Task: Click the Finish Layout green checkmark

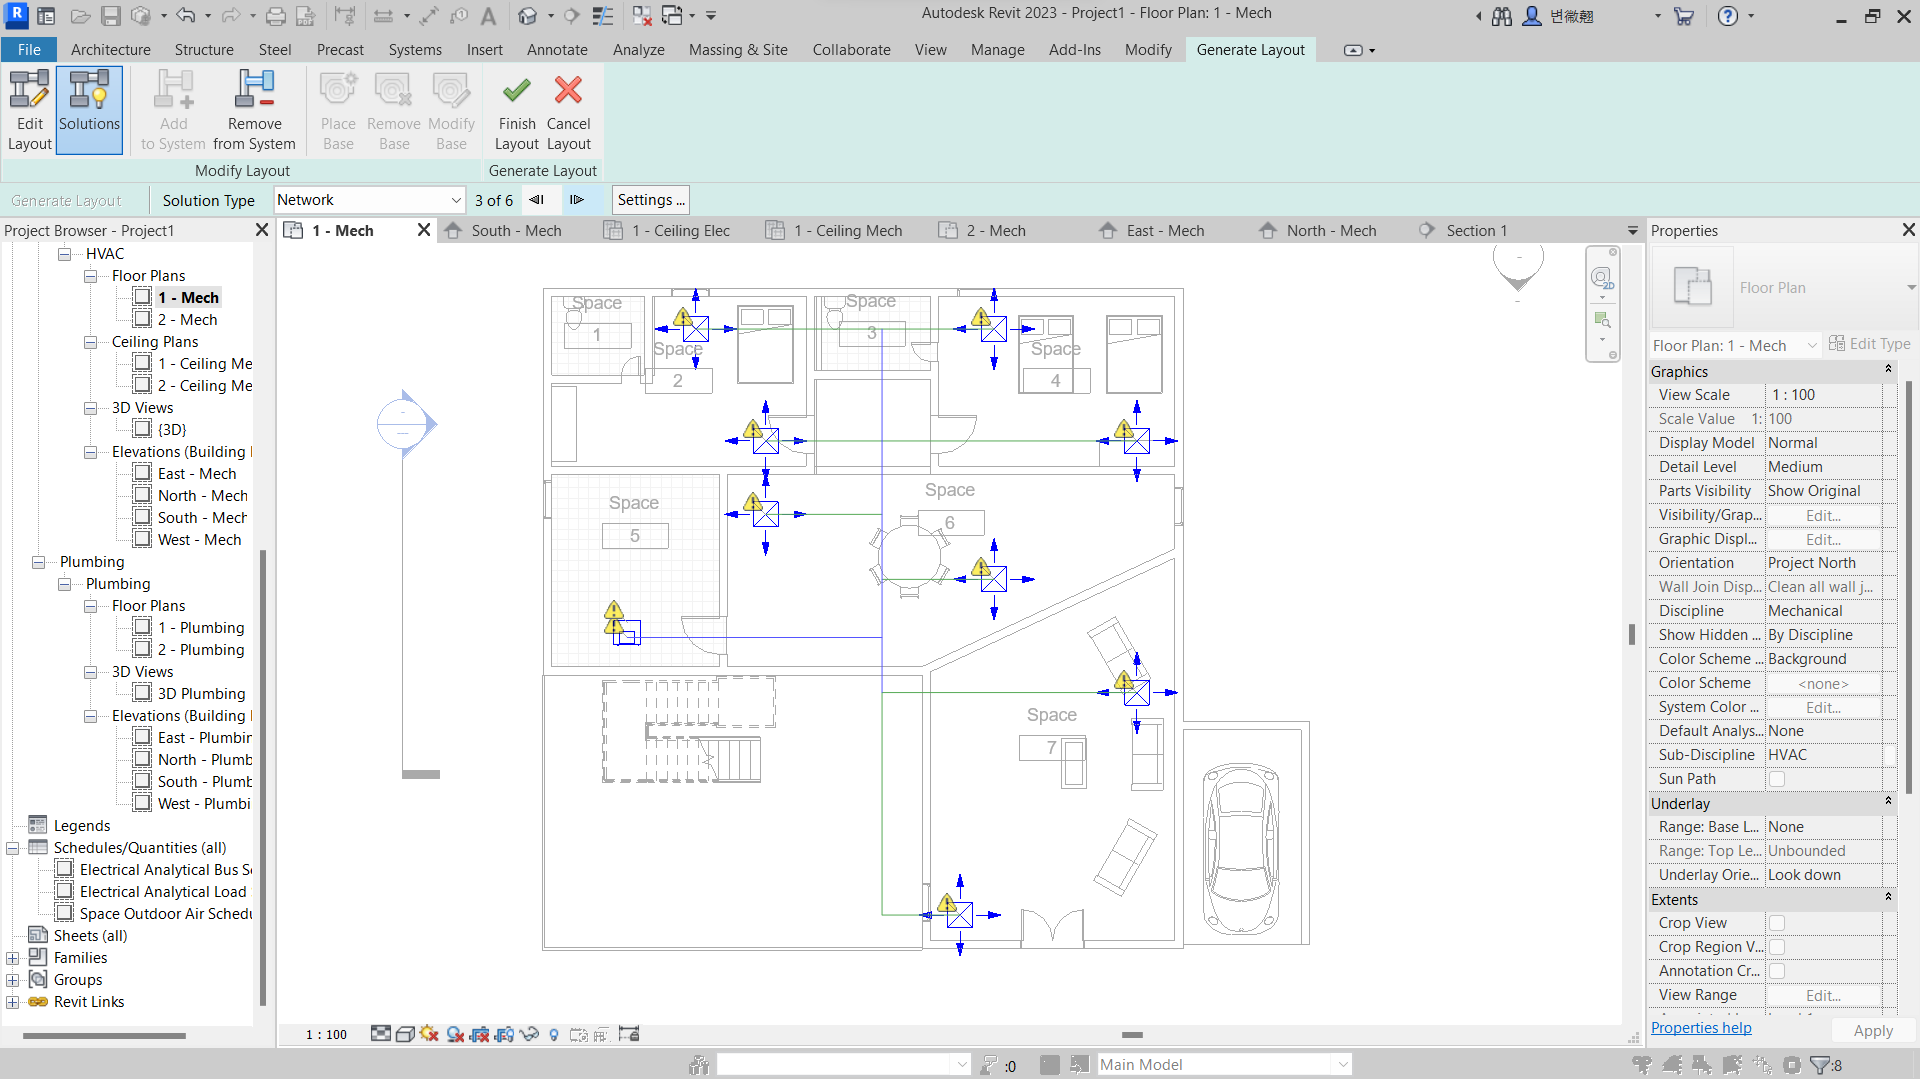Action: [516, 110]
